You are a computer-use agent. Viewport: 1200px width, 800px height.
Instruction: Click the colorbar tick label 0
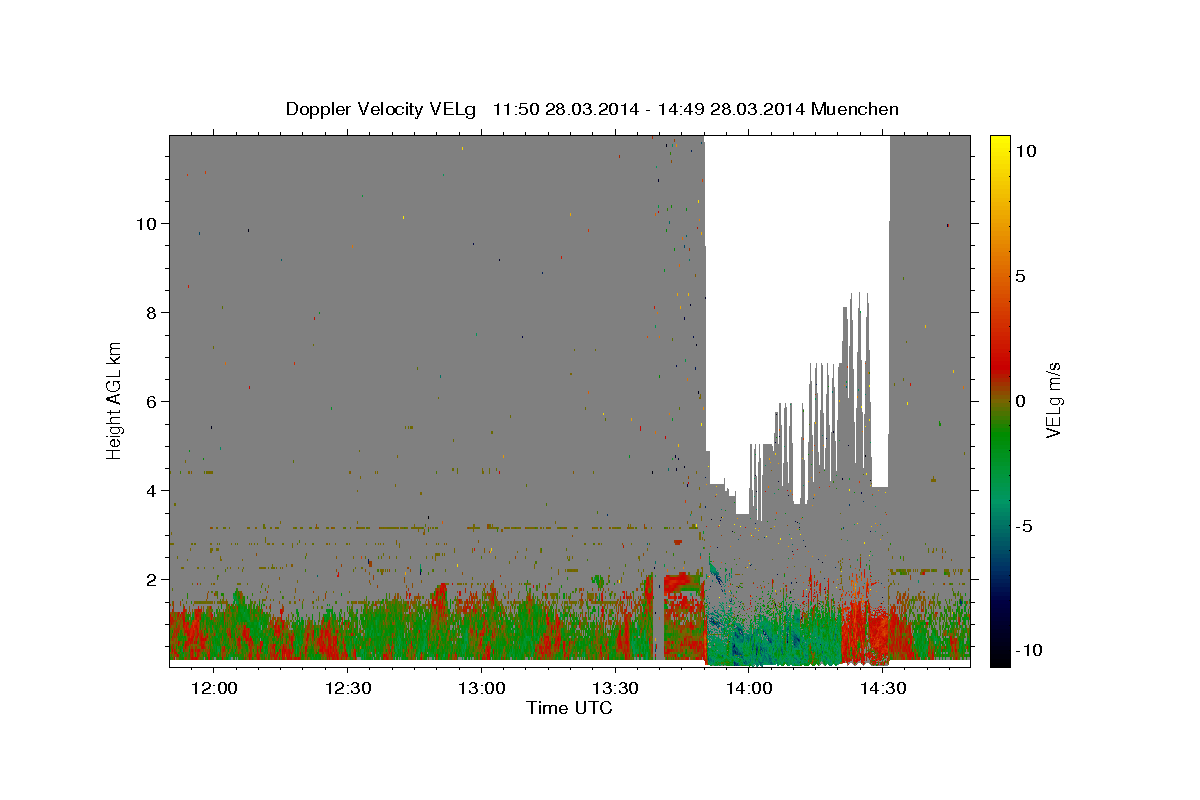click(x=1020, y=401)
